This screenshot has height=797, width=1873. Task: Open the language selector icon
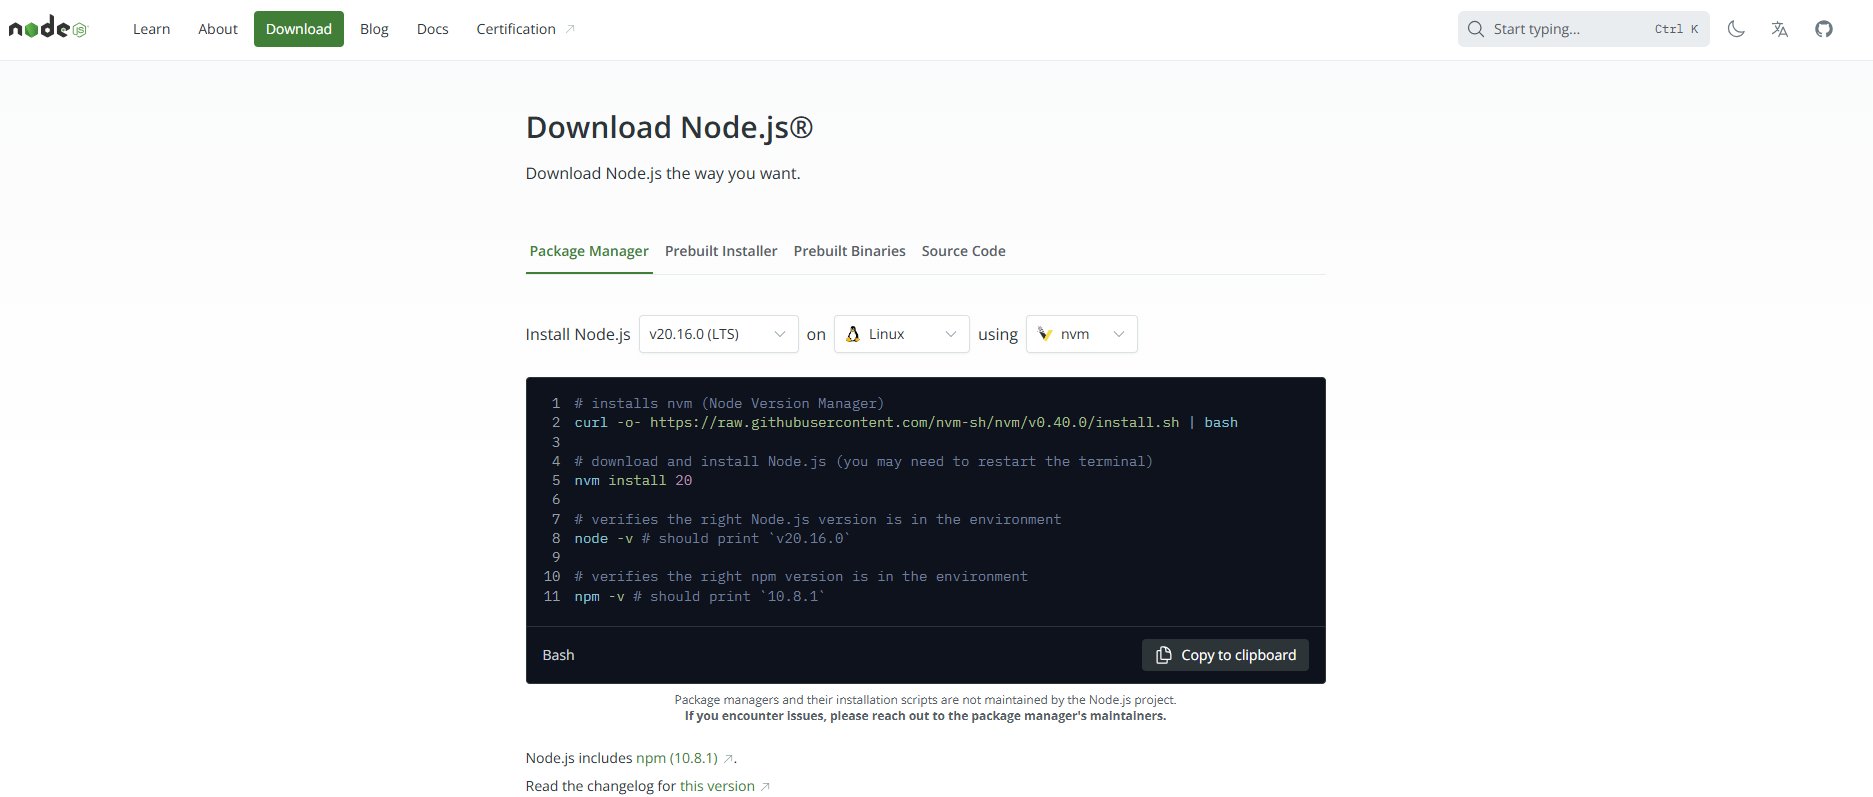pos(1780,29)
